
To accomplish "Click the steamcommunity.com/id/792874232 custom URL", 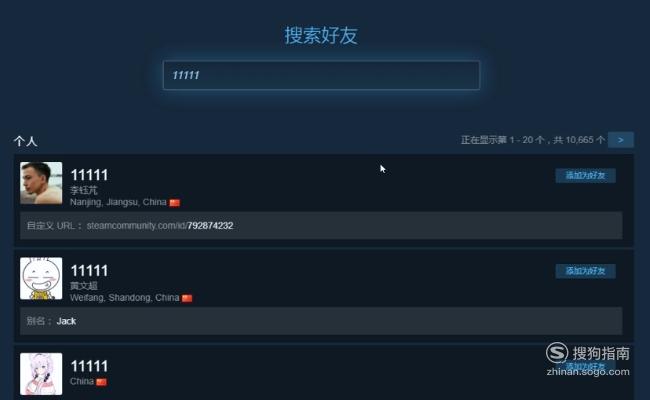I will (160, 225).
